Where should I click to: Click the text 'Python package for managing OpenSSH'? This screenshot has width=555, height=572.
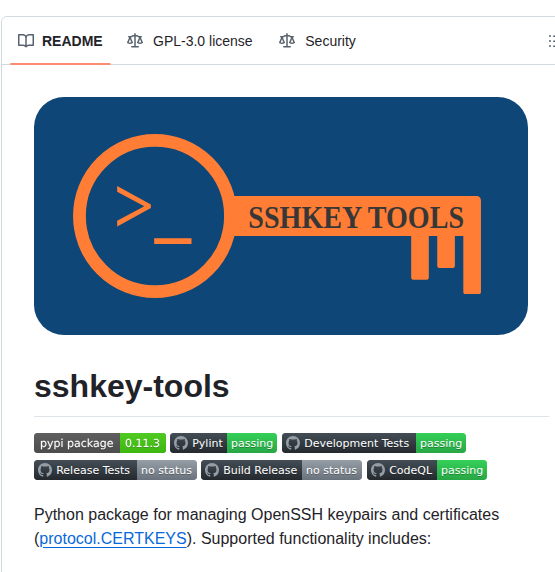178,515
